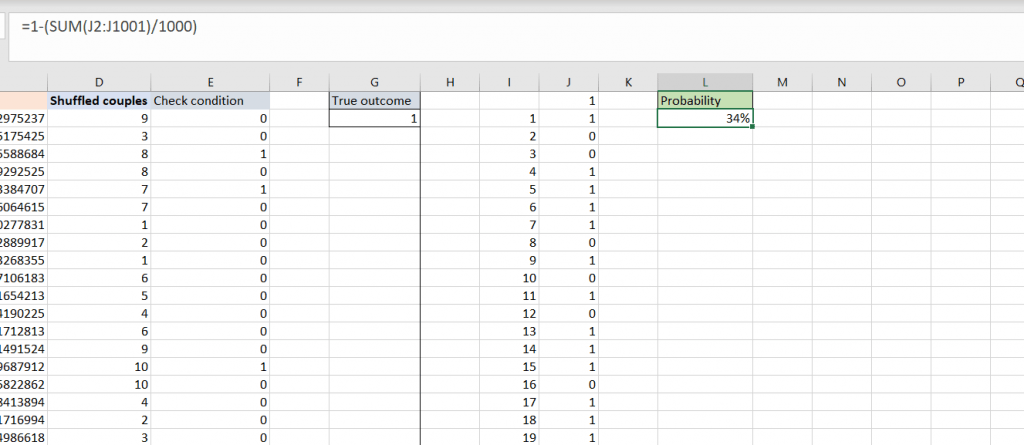Select column G header
The width and height of the screenshot is (1024, 445).
pos(374,82)
